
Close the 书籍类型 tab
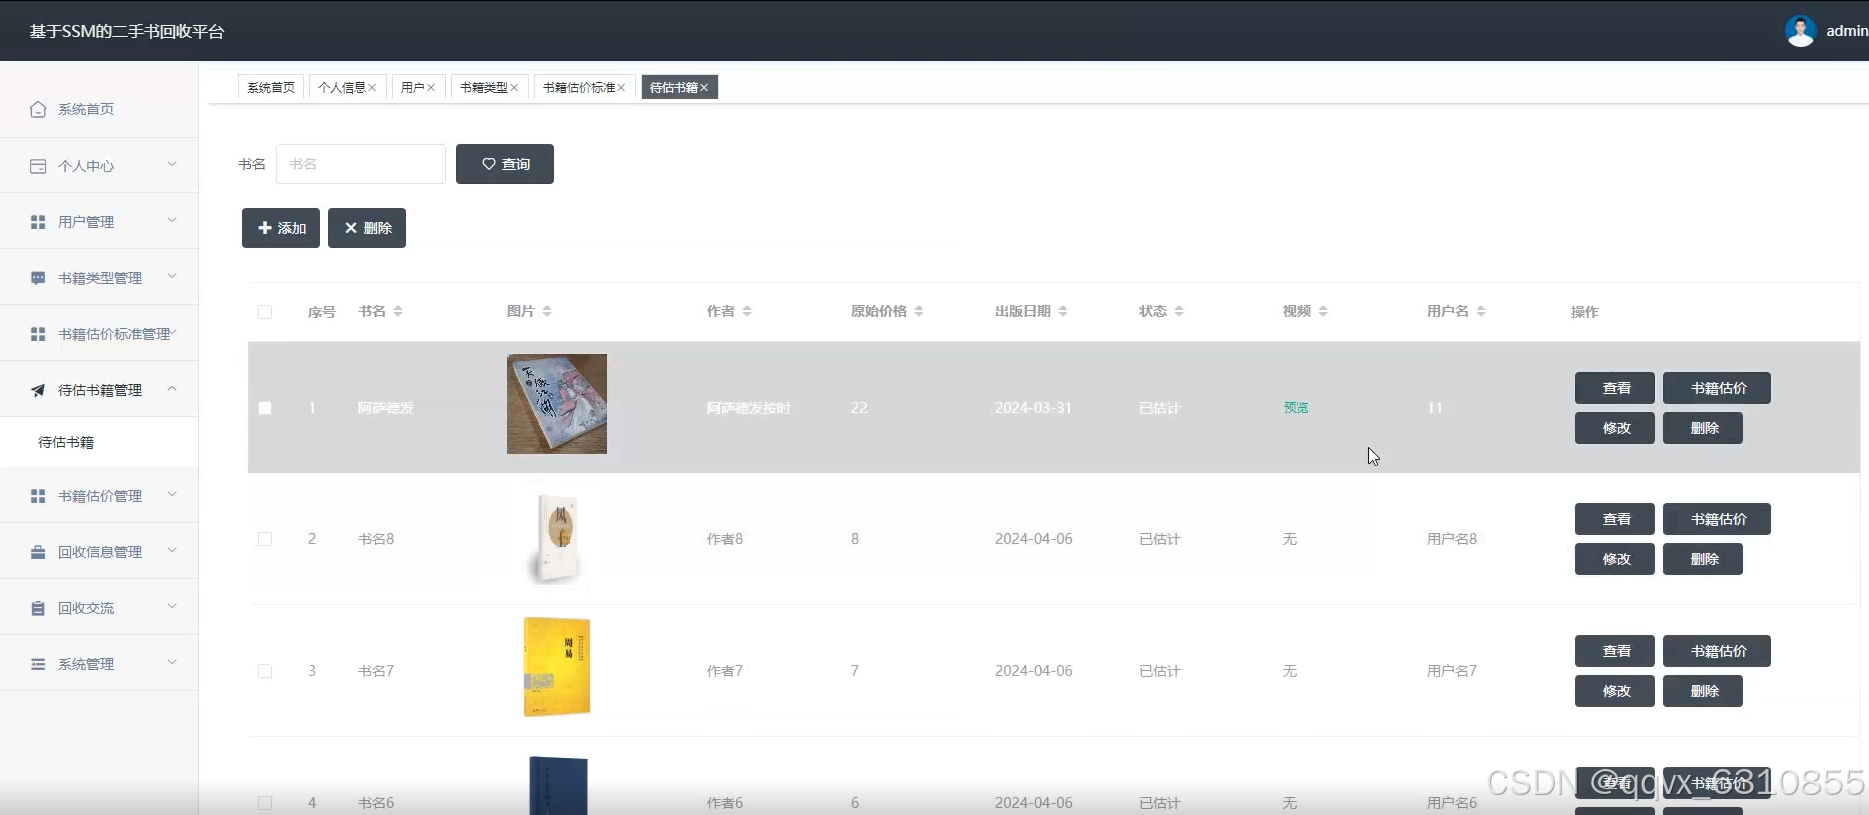click(x=514, y=88)
